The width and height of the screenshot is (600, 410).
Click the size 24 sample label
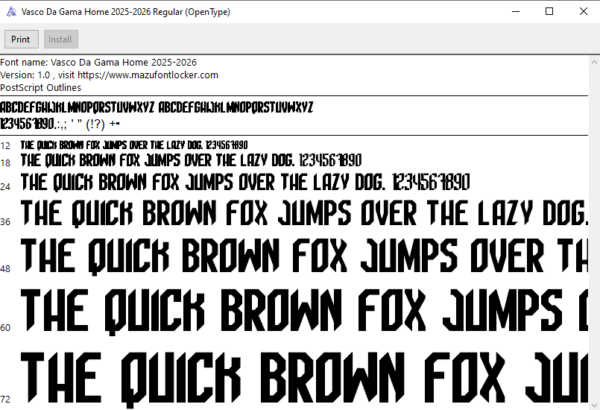click(5, 187)
